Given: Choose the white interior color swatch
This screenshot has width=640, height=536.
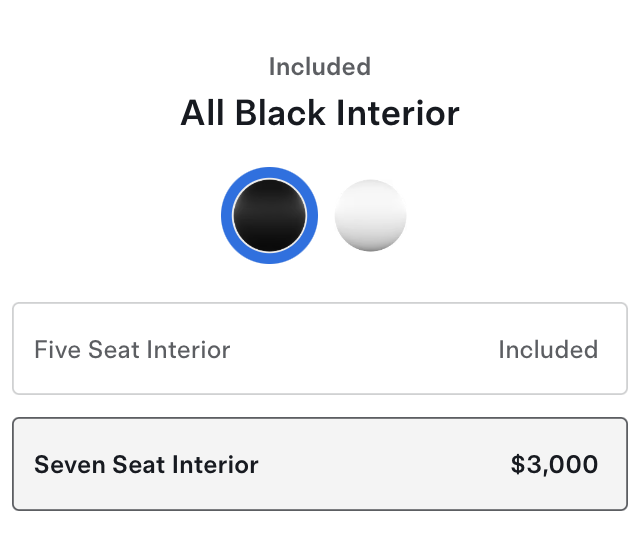Looking at the screenshot, I should 371,215.
